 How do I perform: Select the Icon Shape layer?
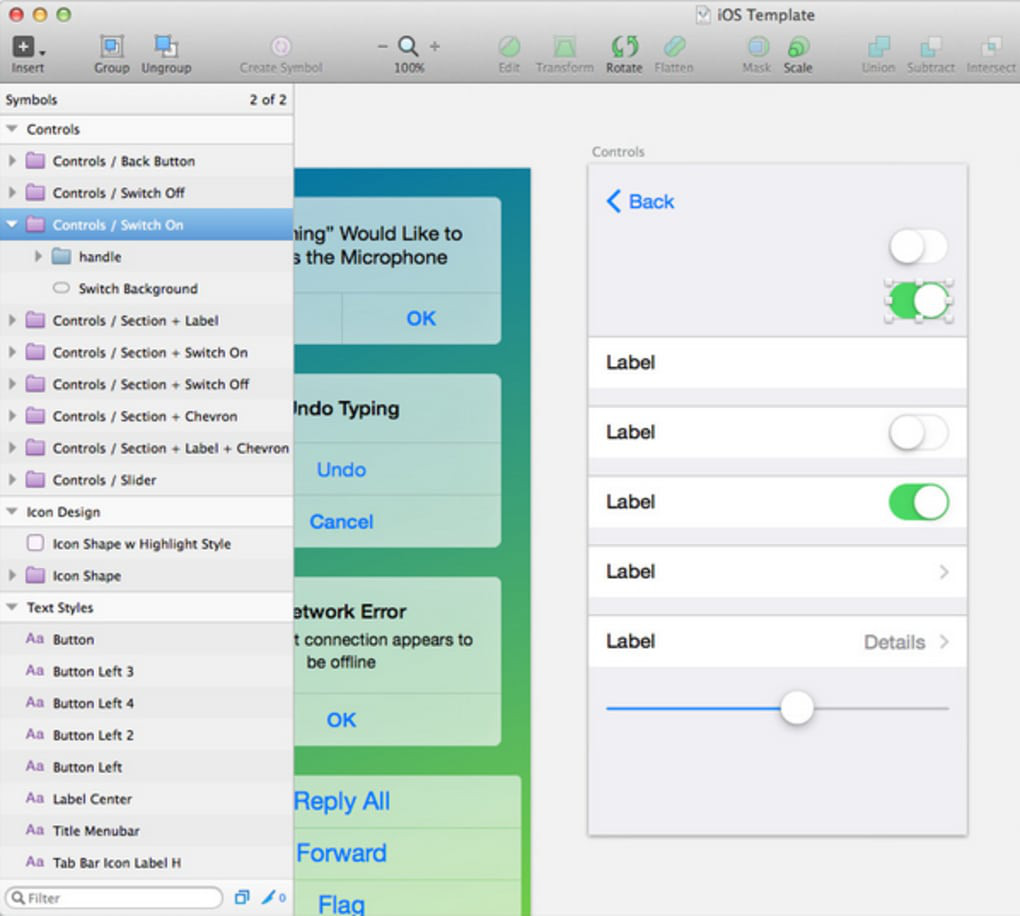click(146, 575)
